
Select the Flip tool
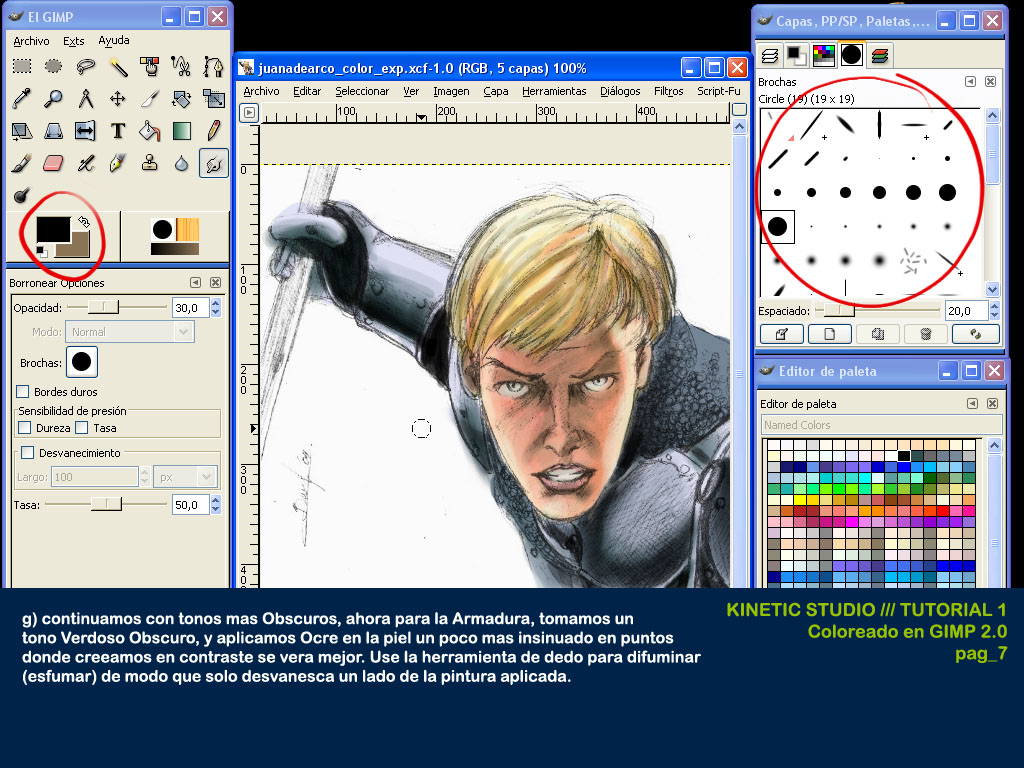pyautogui.click(x=86, y=131)
